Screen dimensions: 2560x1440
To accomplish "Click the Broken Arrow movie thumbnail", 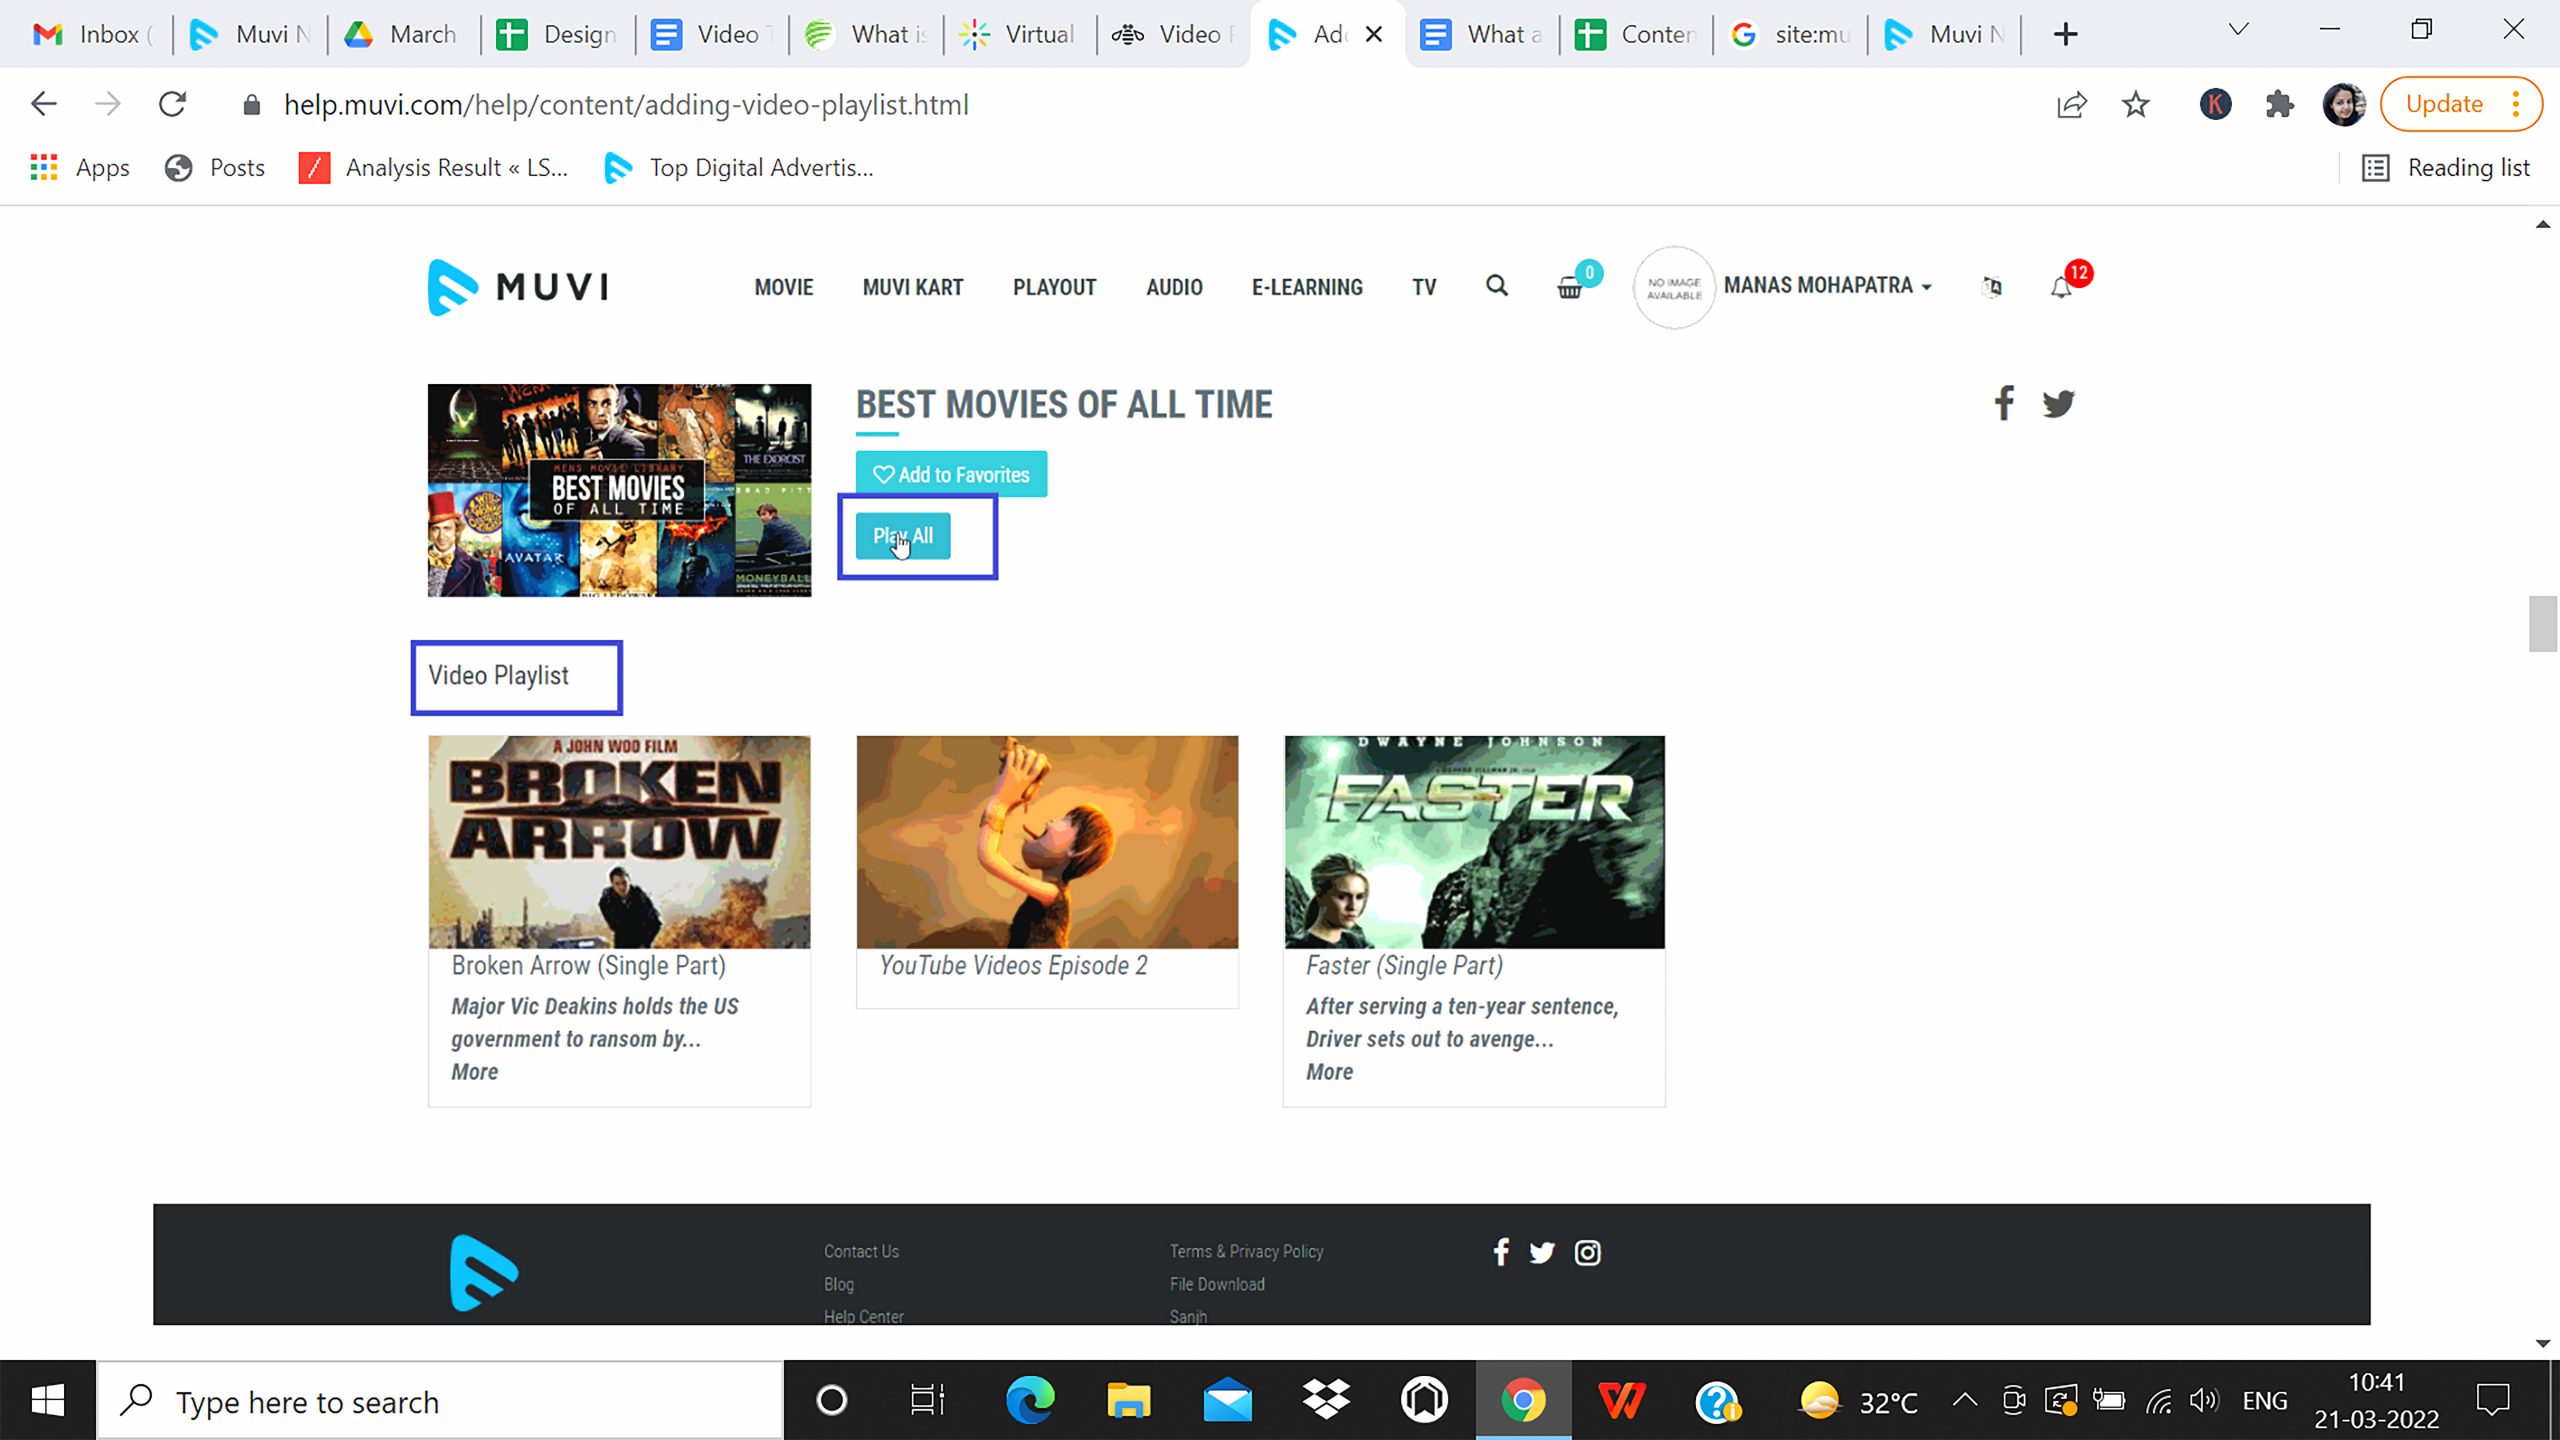I will click(619, 840).
